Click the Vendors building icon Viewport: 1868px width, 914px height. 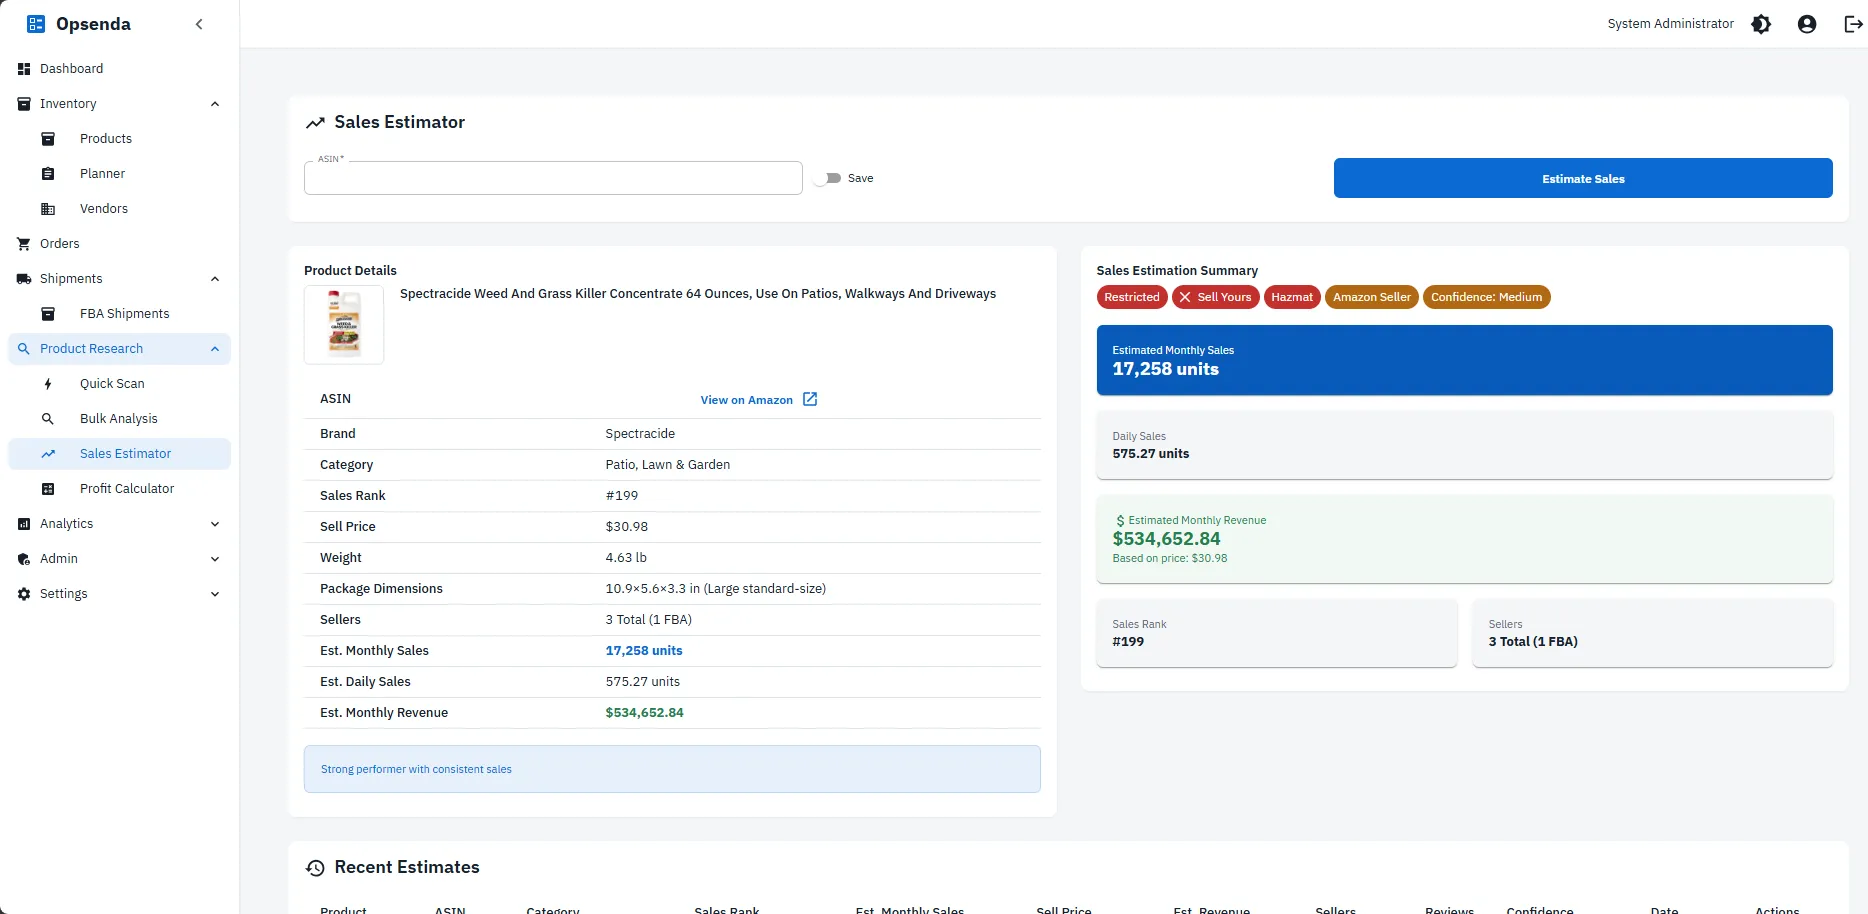click(48, 209)
